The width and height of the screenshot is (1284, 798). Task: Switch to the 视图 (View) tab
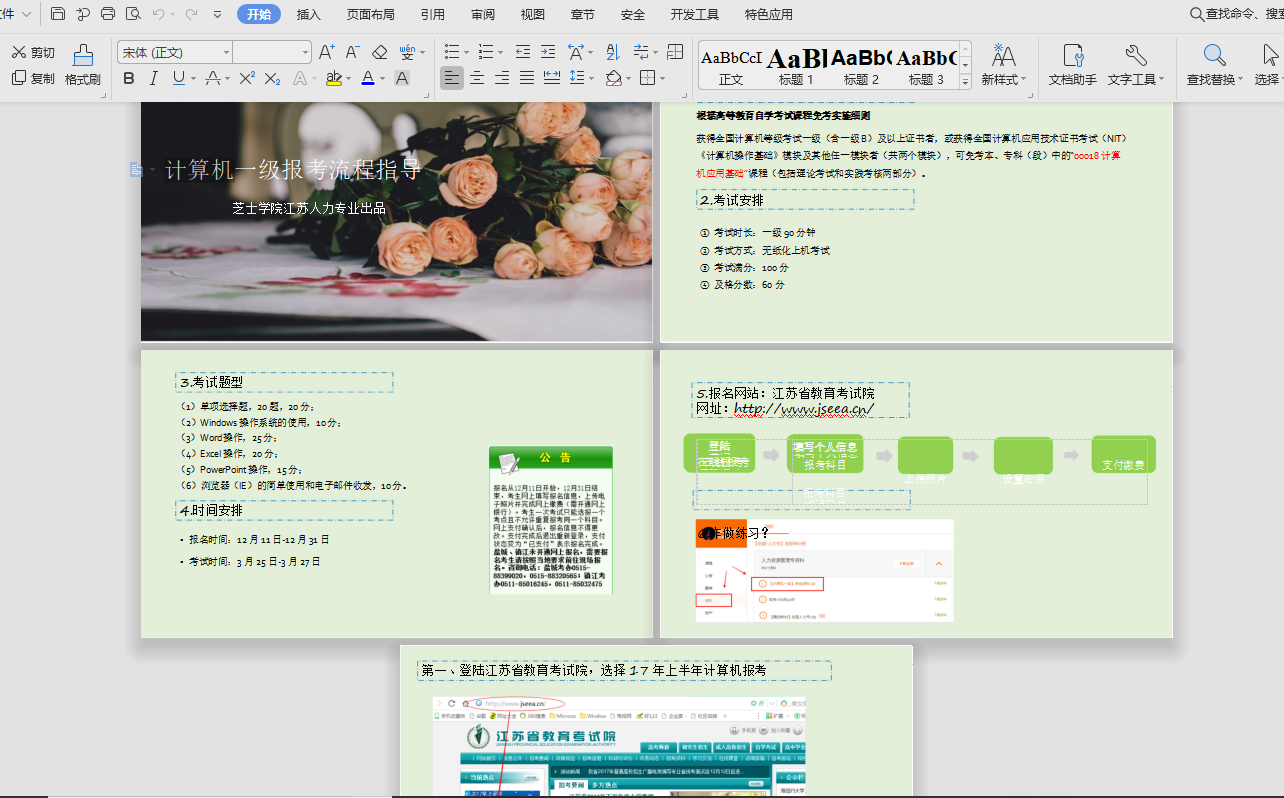[x=533, y=14]
